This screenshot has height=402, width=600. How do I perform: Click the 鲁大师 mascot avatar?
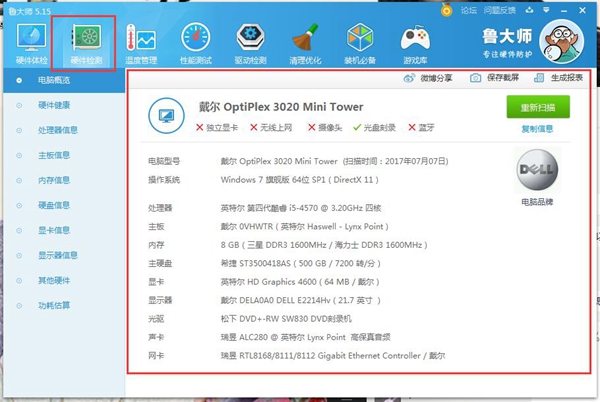[x=562, y=41]
